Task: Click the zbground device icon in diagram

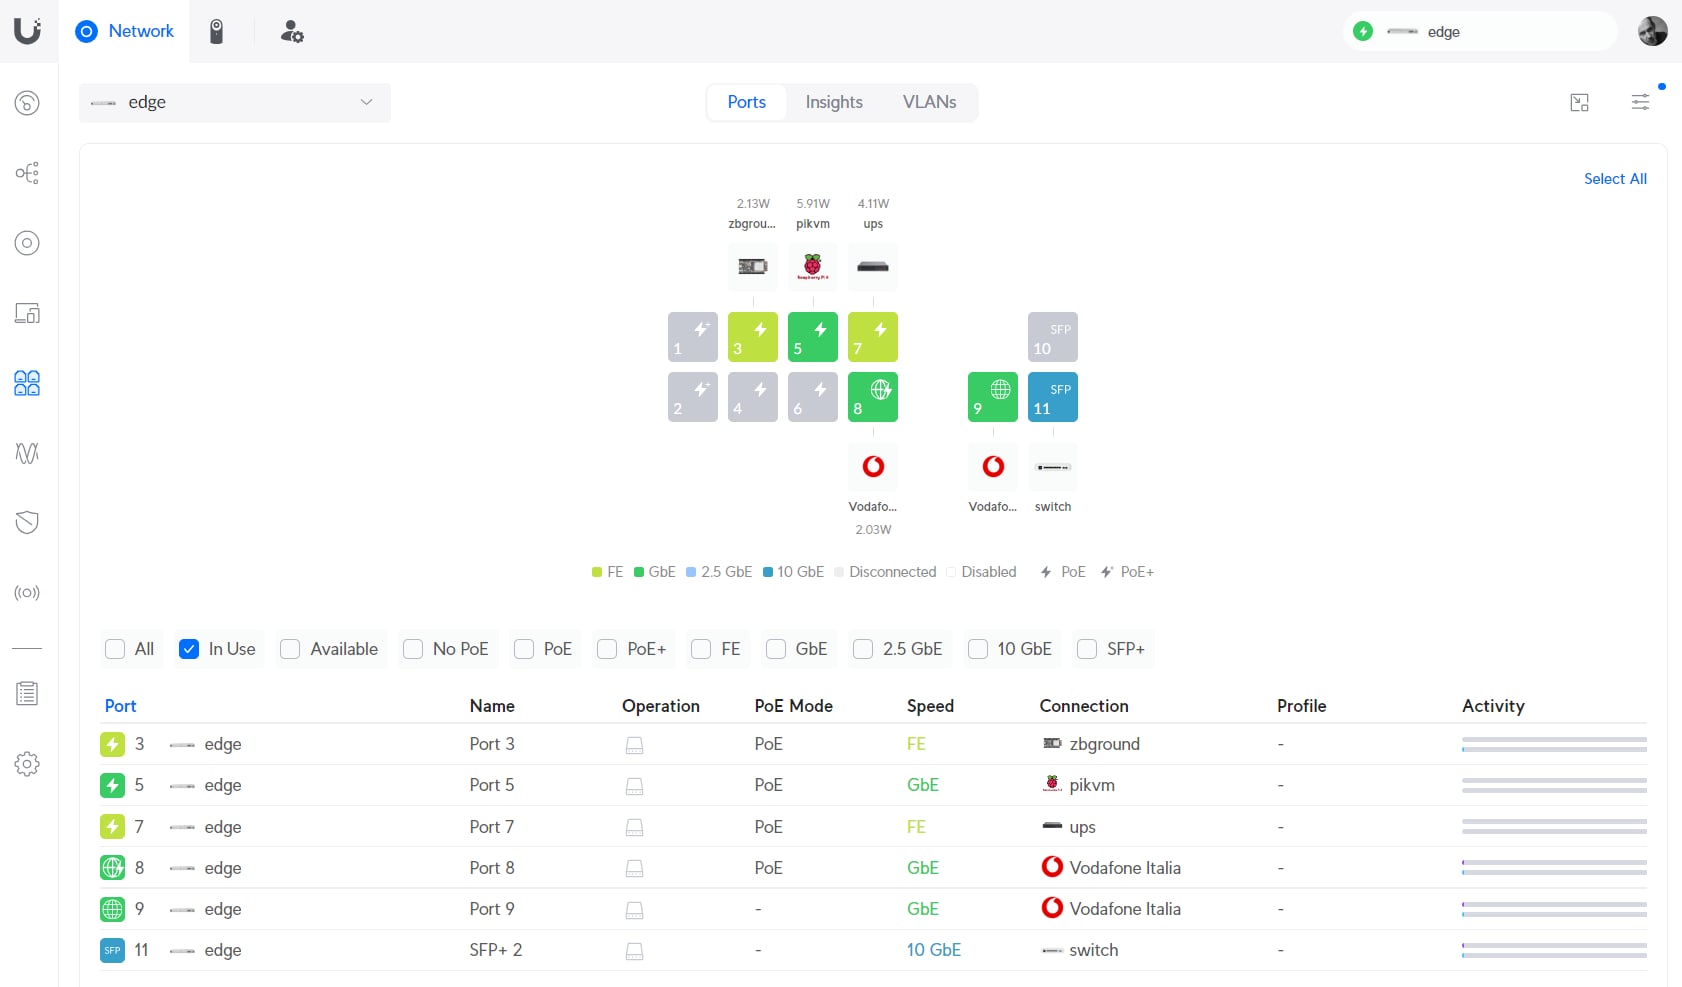Action: pos(753,267)
